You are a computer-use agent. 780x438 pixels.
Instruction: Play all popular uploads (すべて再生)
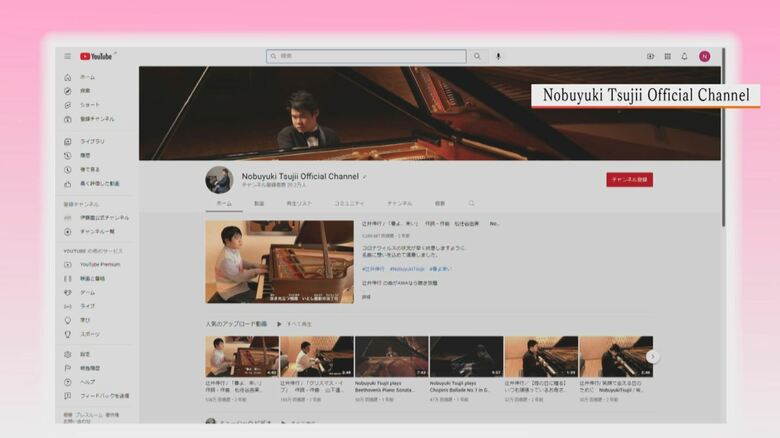pos(297,324)
